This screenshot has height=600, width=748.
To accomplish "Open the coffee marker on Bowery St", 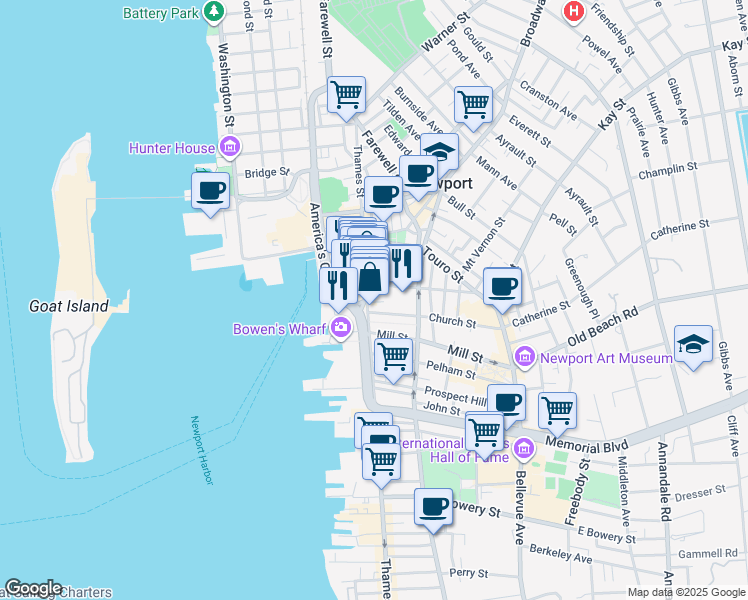I will 433,506.
